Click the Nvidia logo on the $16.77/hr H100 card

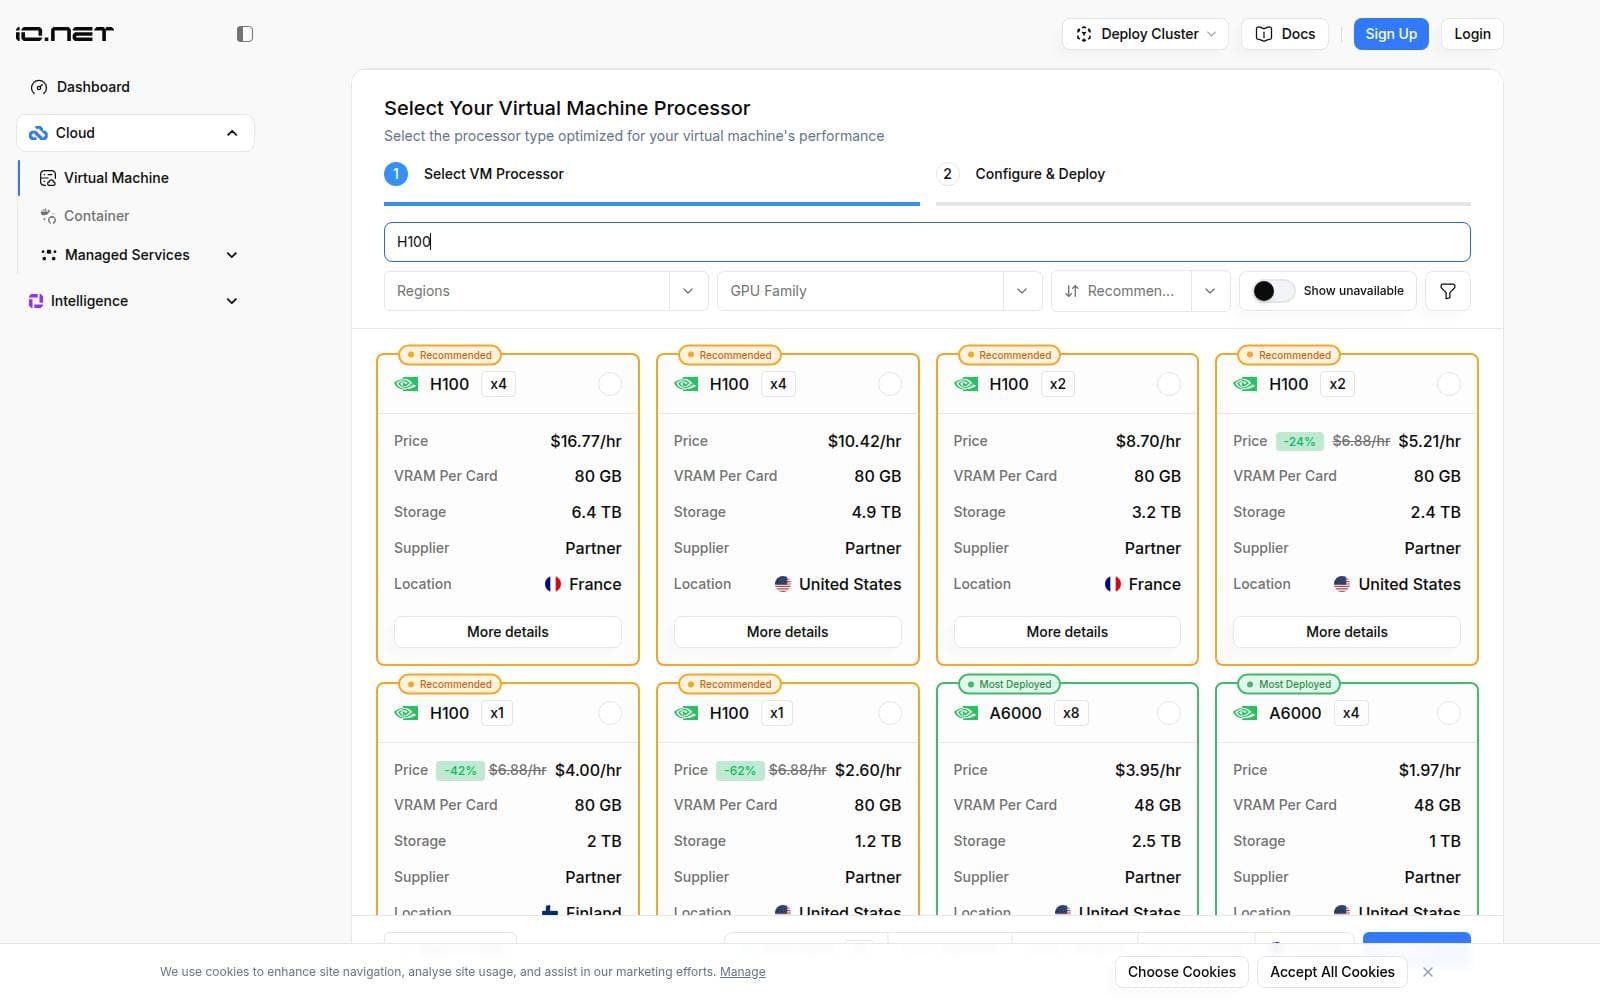(406, 384)
